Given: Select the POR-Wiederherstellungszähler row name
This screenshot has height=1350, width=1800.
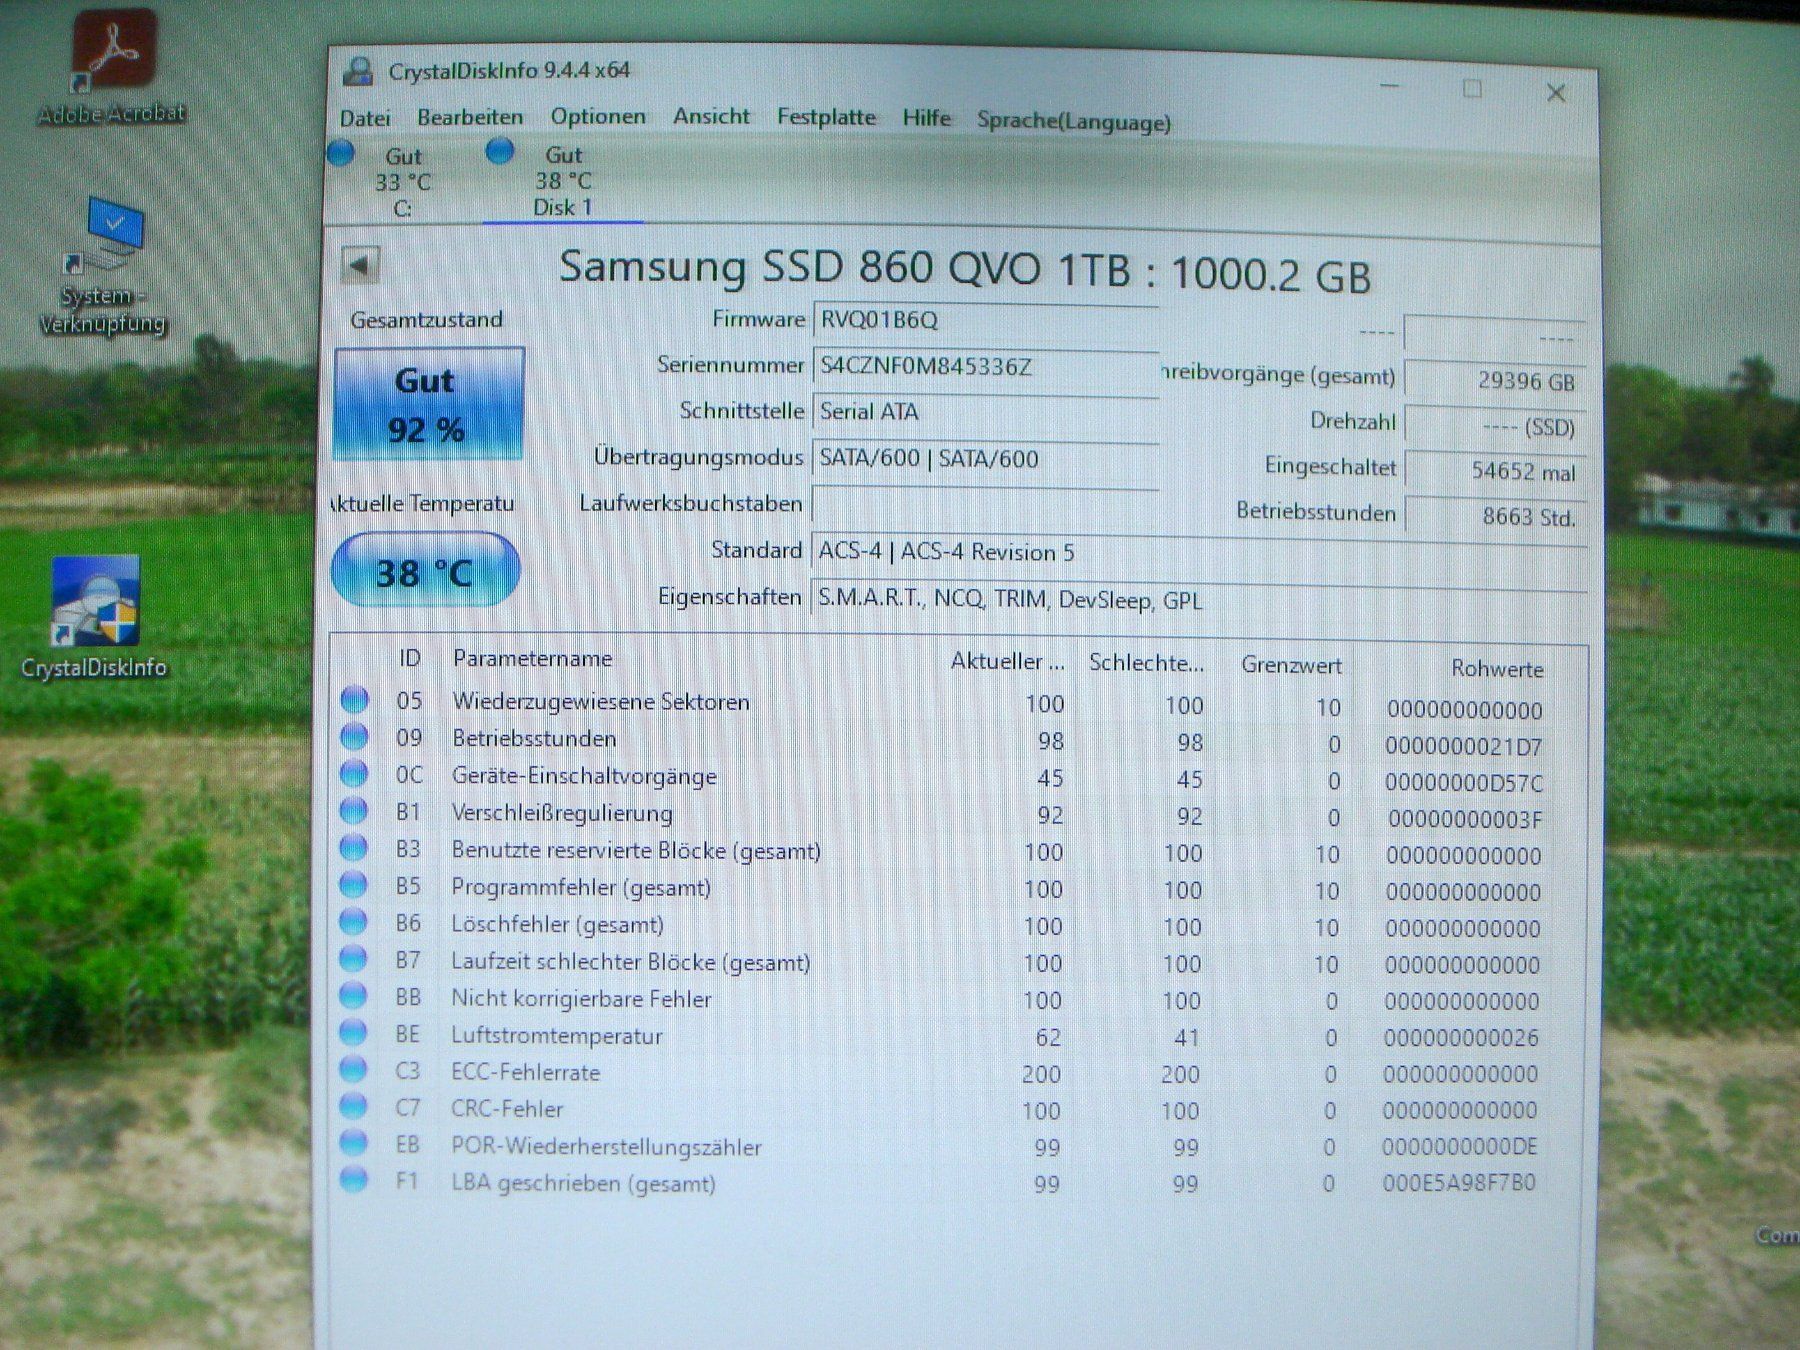Looking at the screenshot, I should 606,1146.
